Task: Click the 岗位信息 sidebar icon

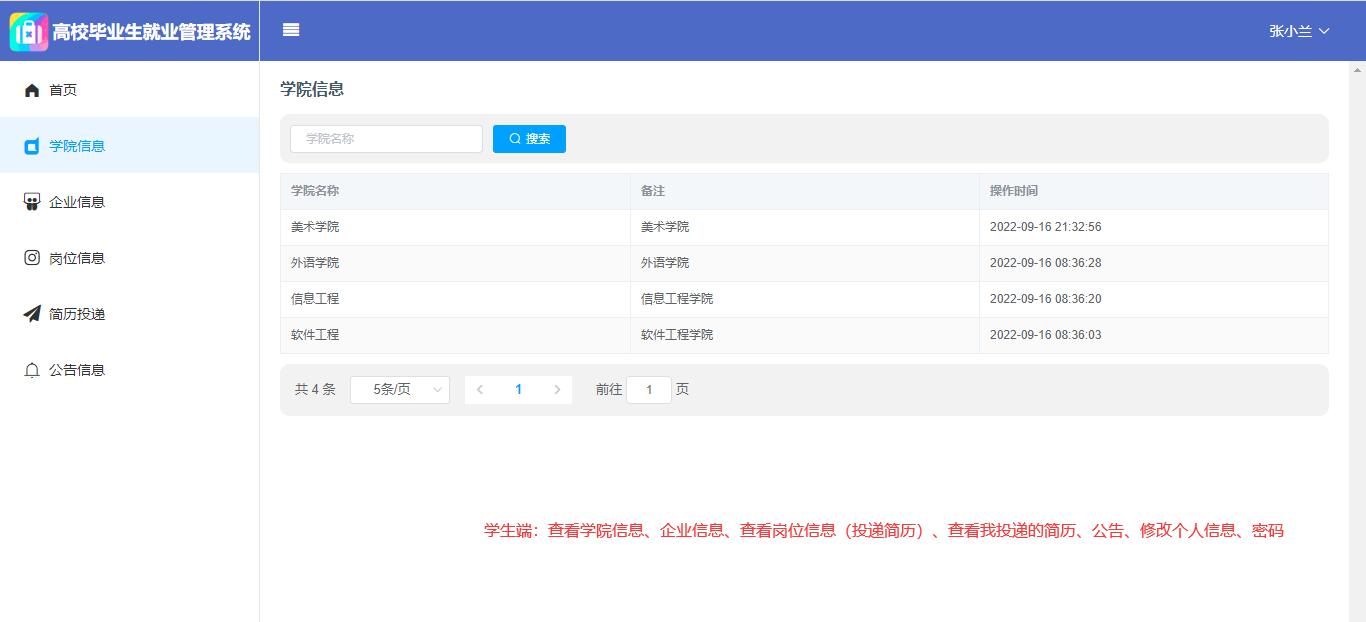Action: click(x=32, y=258)
